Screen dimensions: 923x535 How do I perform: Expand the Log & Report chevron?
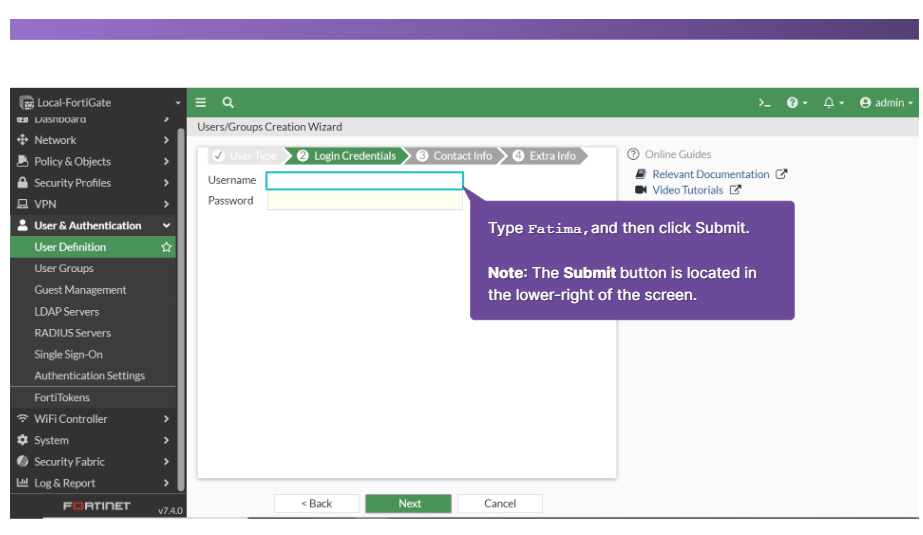pyautogui.click(x=166, y=483)
